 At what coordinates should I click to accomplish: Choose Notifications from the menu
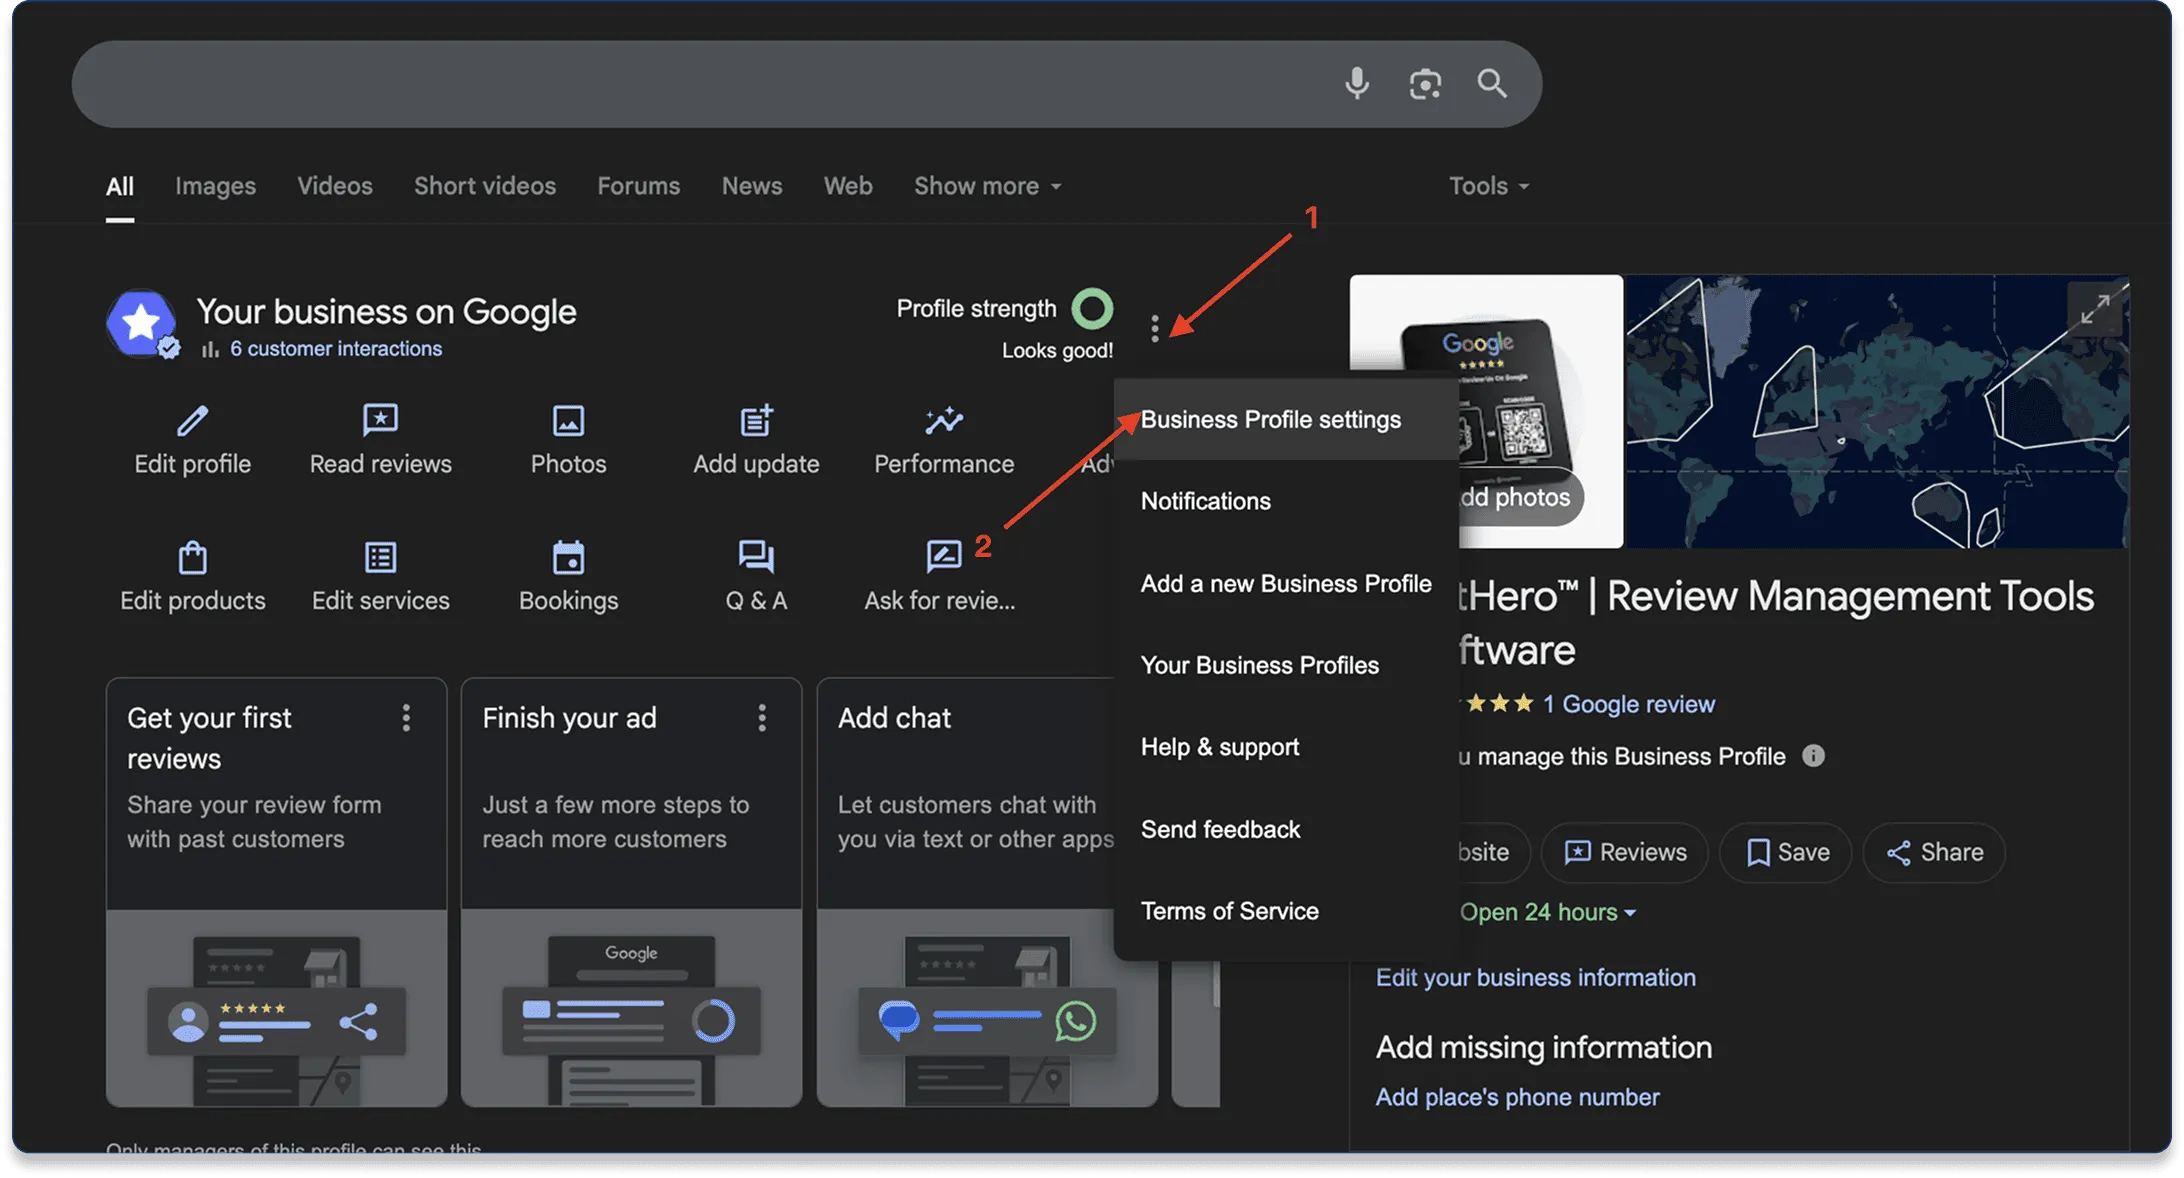click(x=1205, y=501)
